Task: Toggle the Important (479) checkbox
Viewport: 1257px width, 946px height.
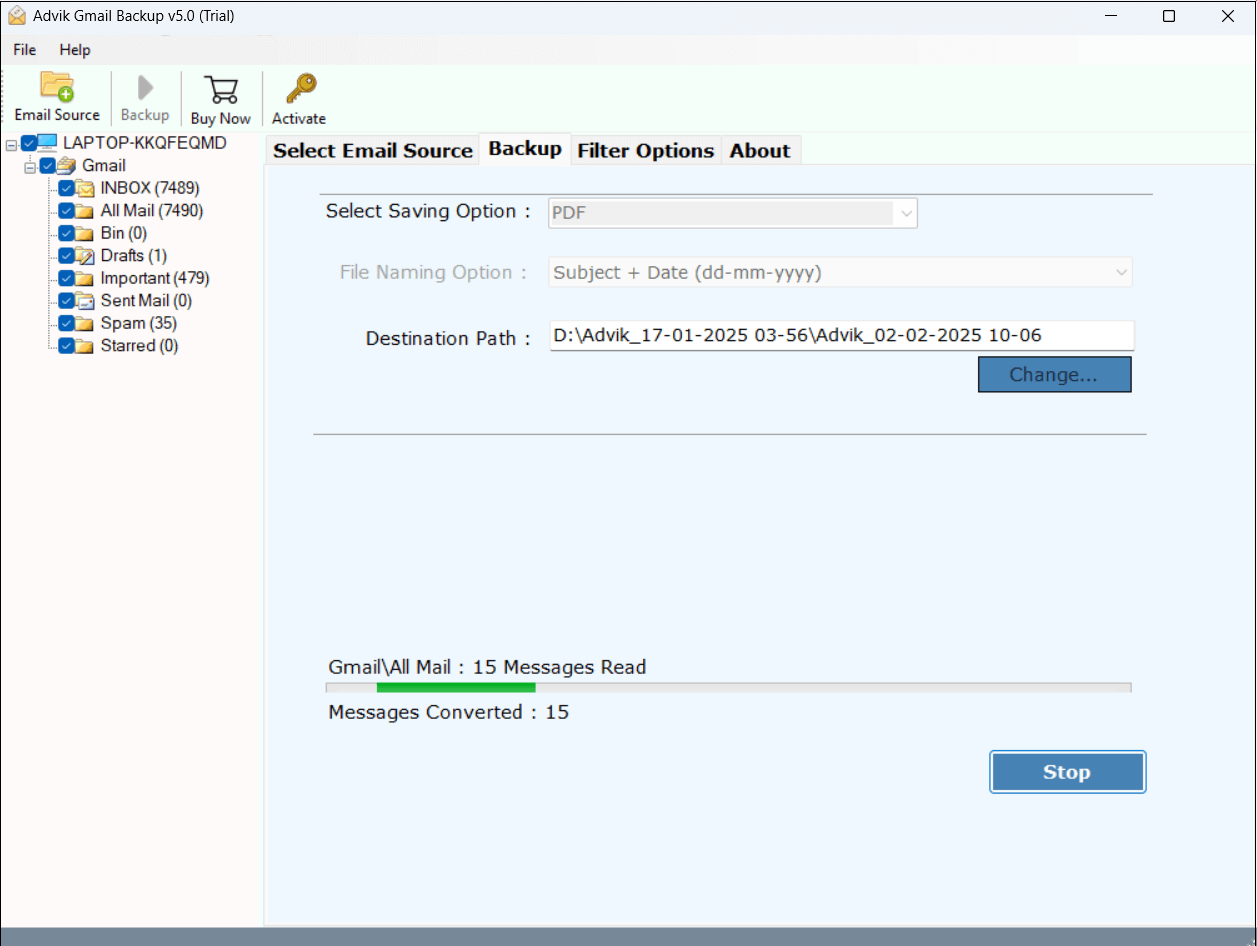Action: [x=66, y=278]
